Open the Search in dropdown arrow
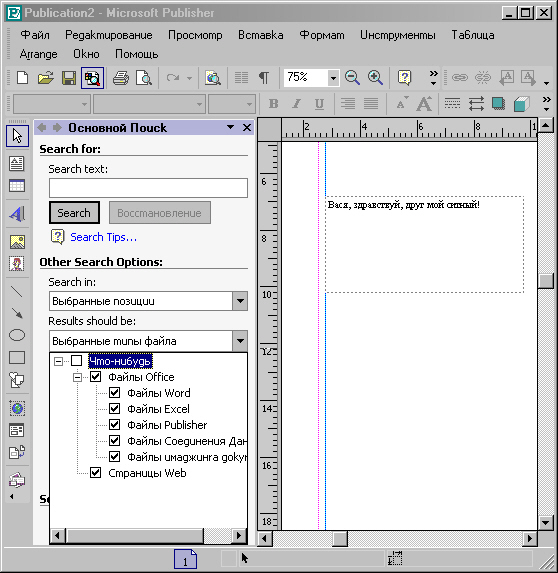This screenshot has width=558, height=573. coord(240,301)
